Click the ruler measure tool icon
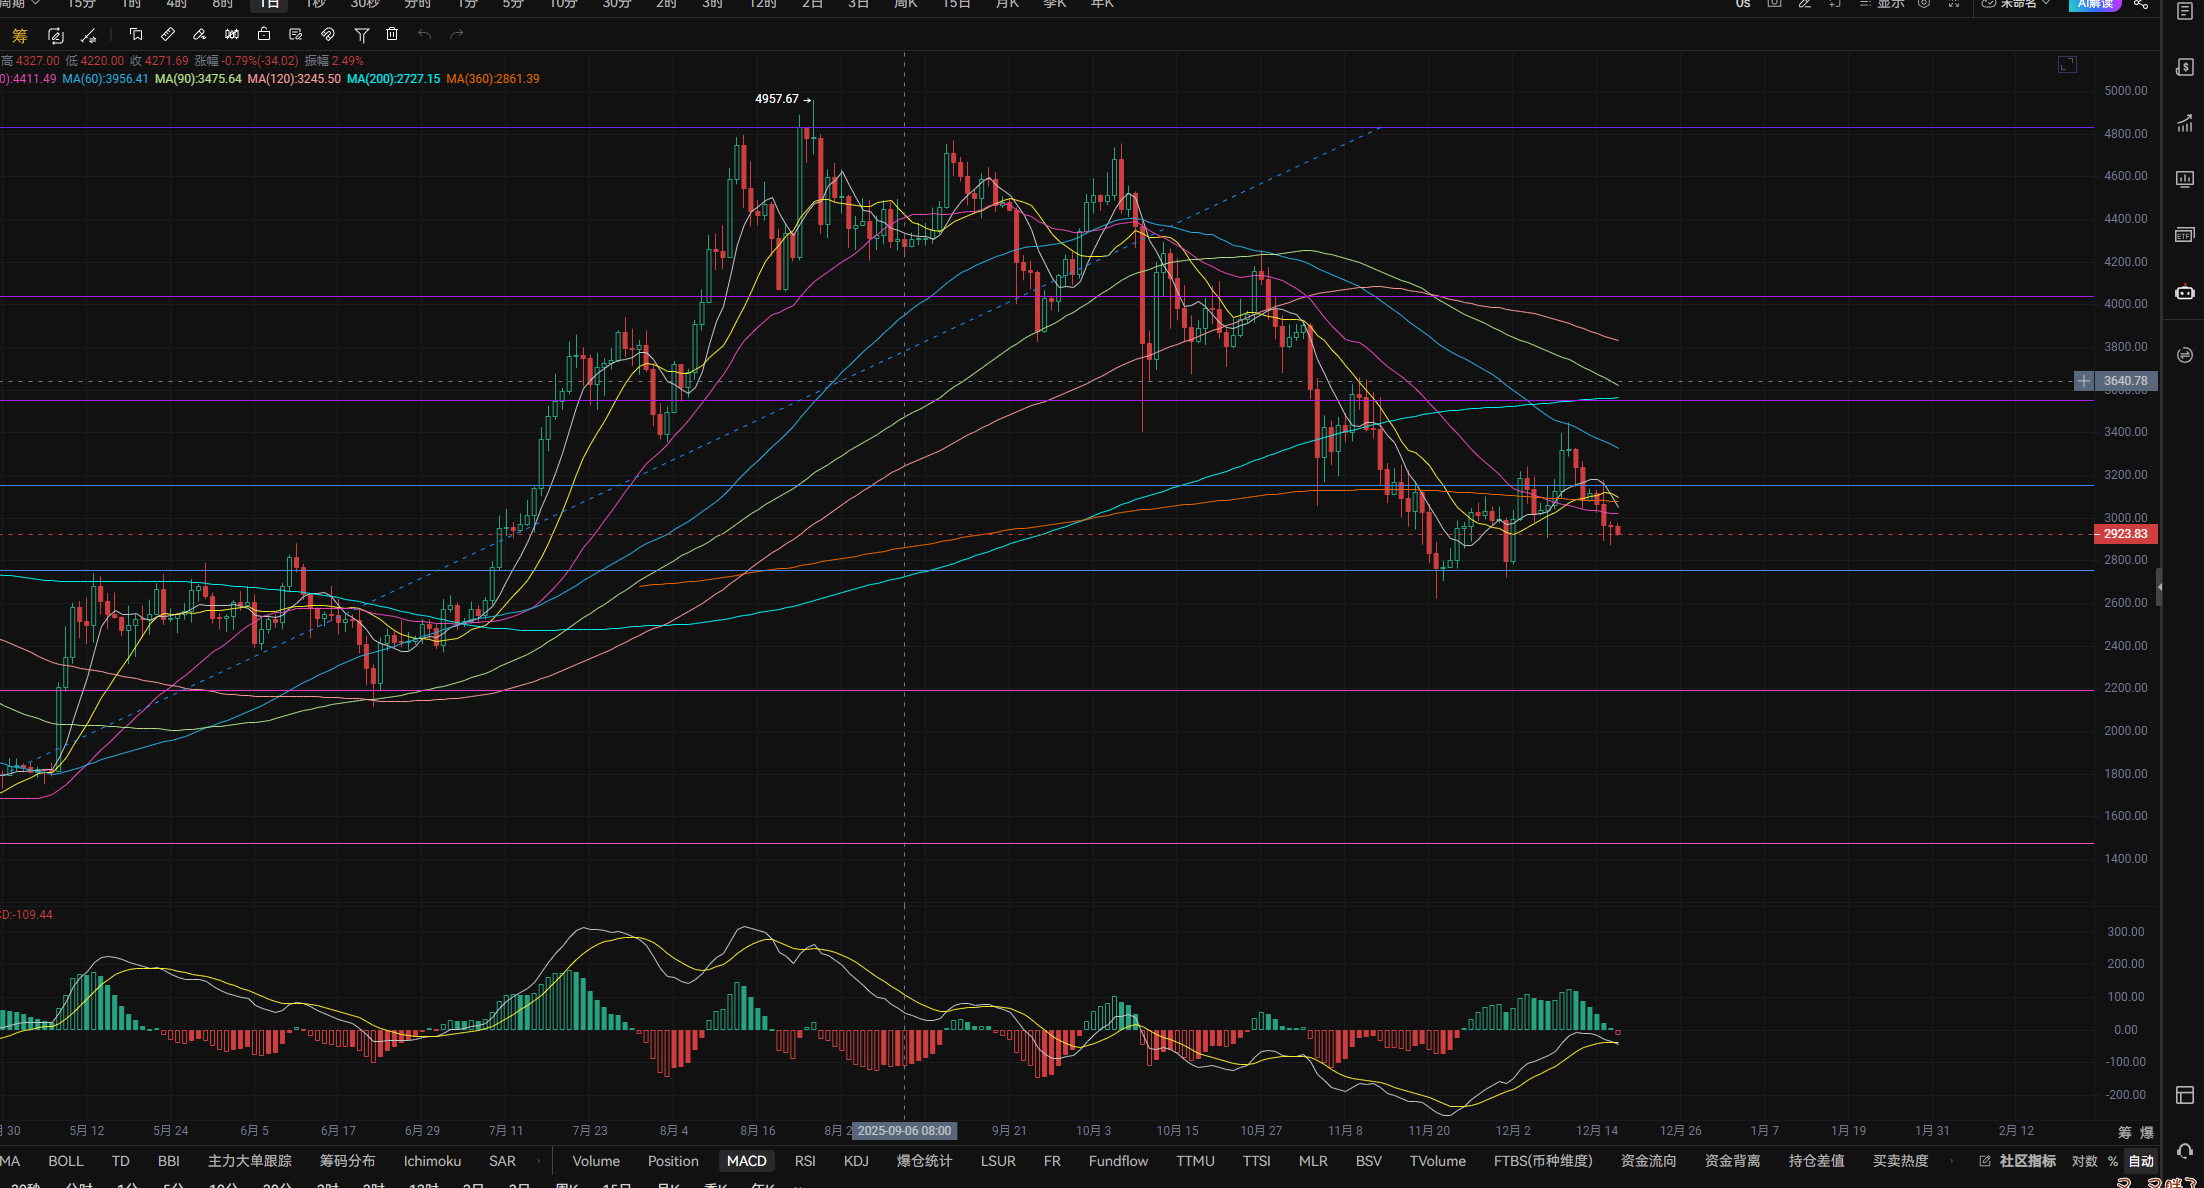 (168, 34)
